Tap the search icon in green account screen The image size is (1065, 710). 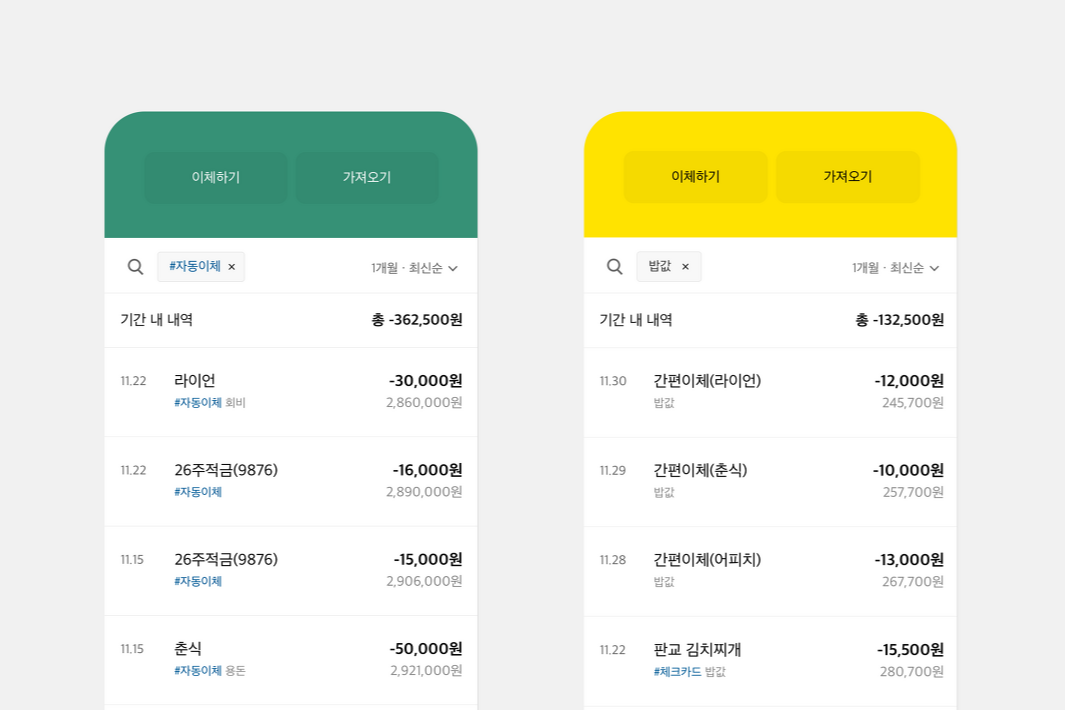(x=136, y=267)
